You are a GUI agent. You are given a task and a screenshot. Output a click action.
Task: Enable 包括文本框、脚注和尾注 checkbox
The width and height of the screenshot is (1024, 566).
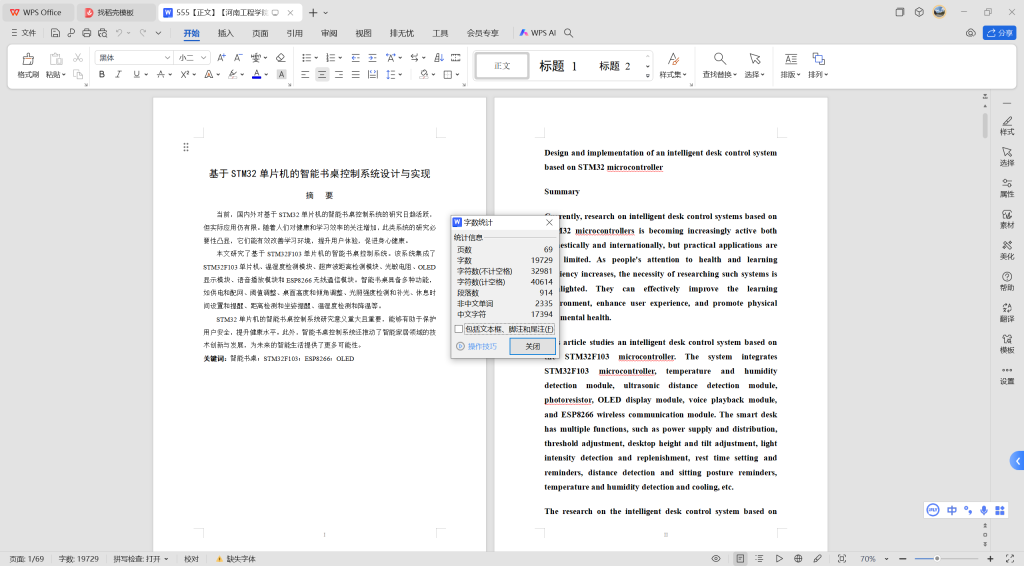click(x=459, y=329)
